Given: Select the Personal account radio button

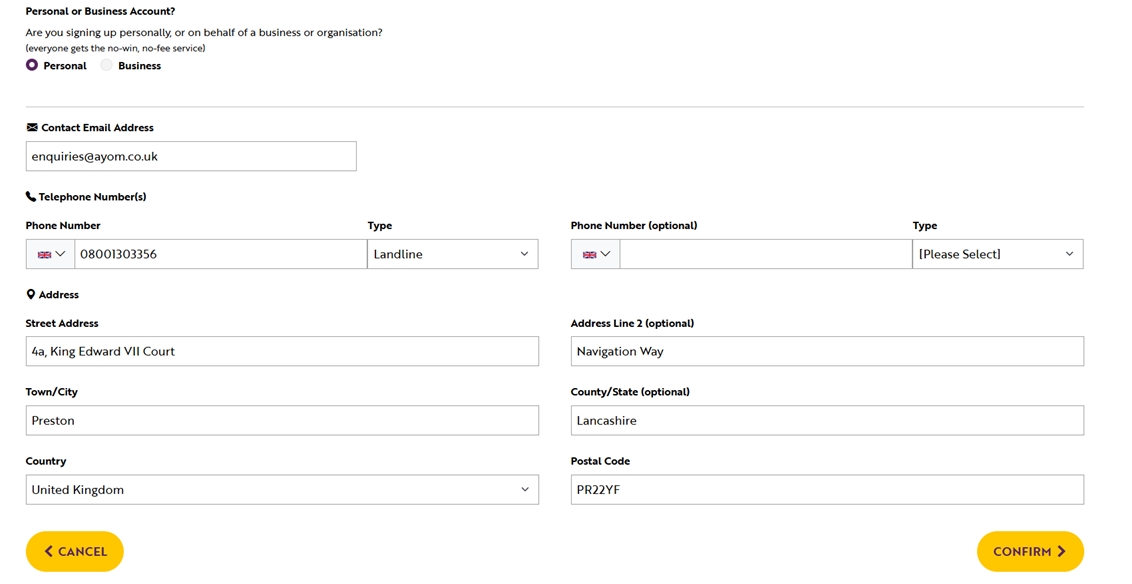Looking at the screenshot, I should pyautogui.click(x=31, y=65).
